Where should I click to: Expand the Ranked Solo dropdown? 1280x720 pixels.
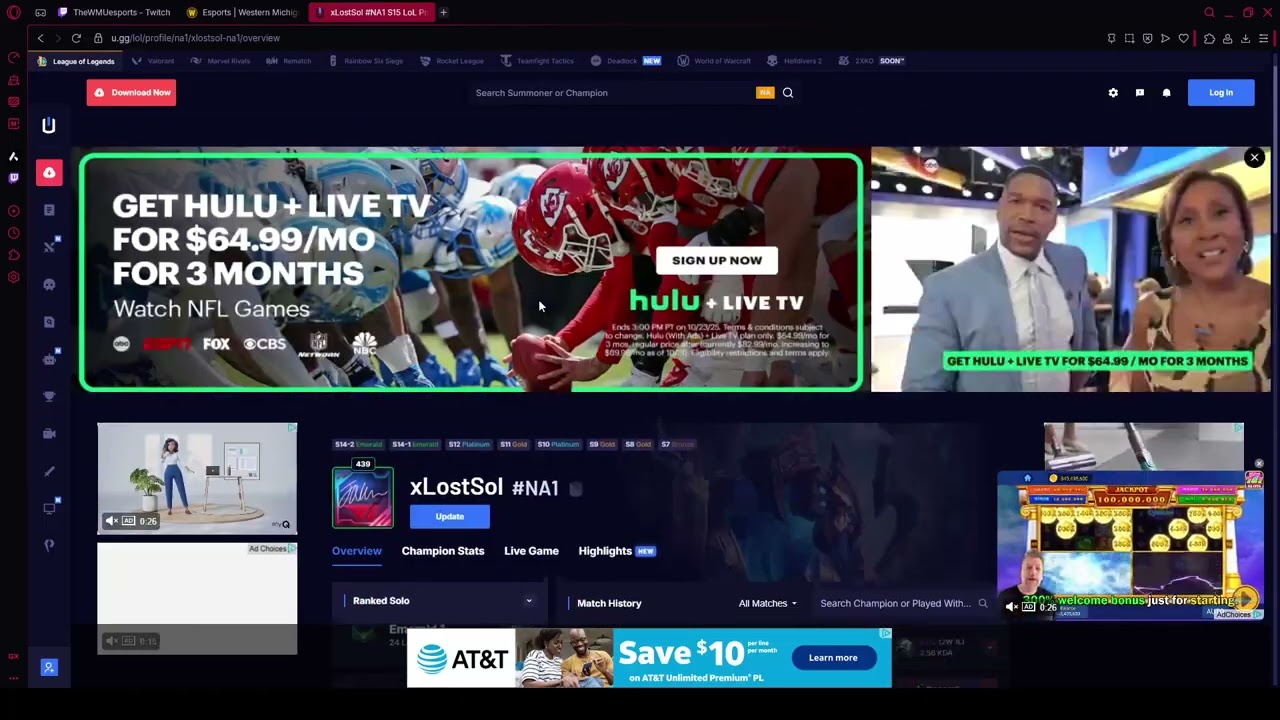click(529, 601)
